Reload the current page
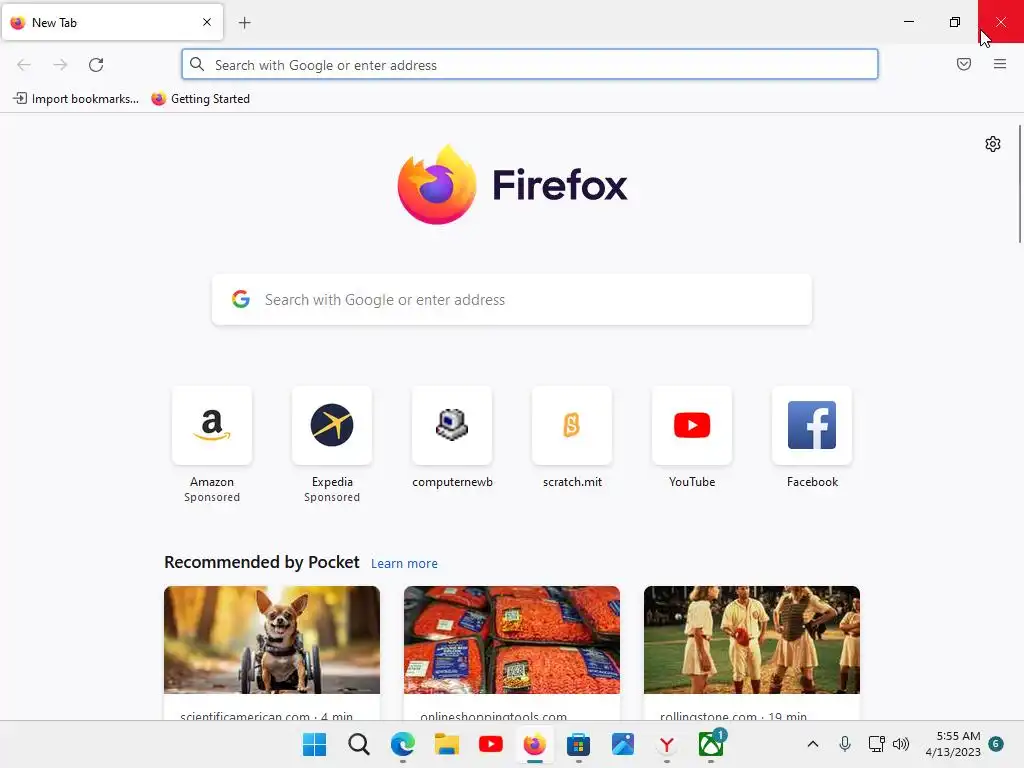 (x=96, y=65)
